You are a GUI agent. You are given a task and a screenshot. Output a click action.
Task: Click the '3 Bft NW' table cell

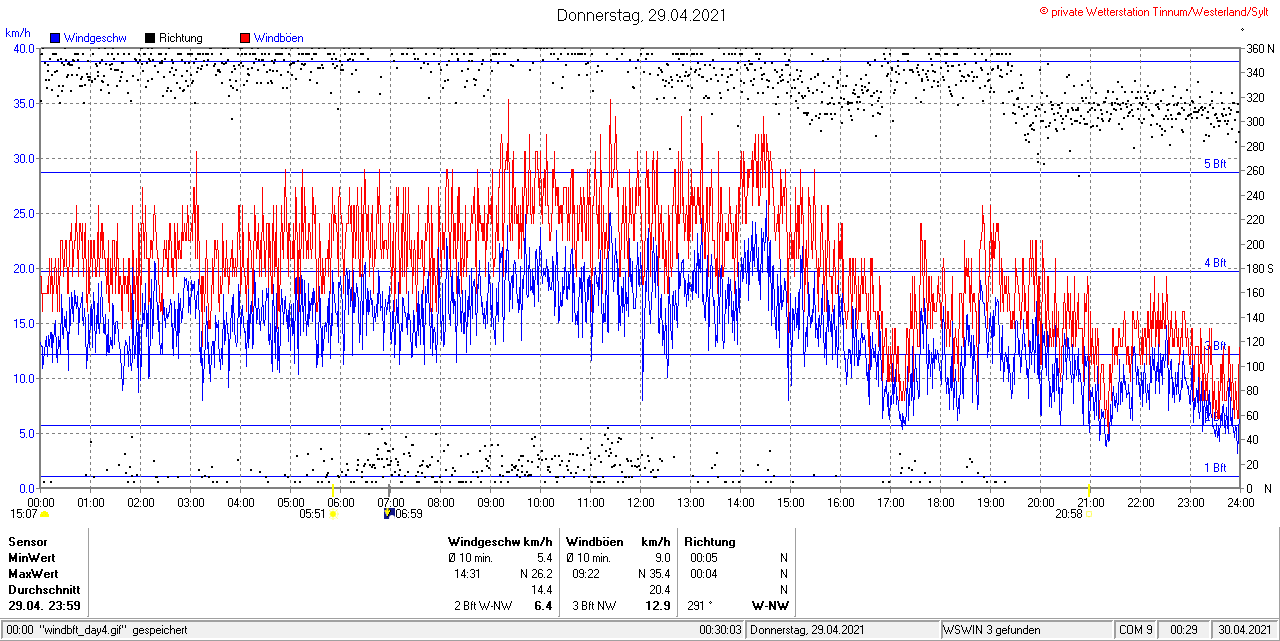tap(594, 606)
